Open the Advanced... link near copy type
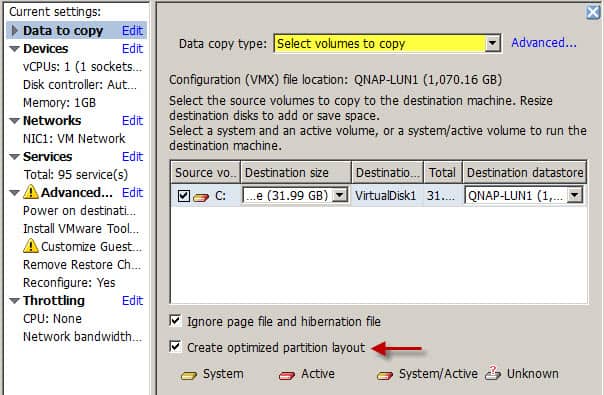Screen dimensions: 604x395 (x=544, y=43)
